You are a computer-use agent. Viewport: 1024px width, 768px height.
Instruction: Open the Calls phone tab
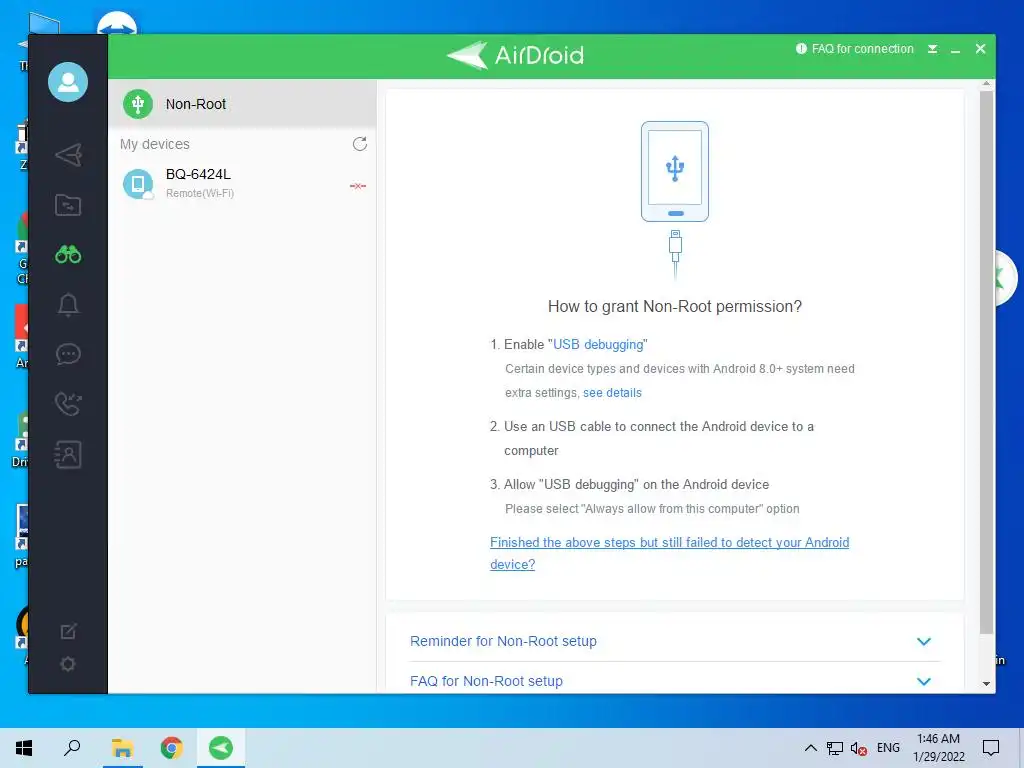68,404
